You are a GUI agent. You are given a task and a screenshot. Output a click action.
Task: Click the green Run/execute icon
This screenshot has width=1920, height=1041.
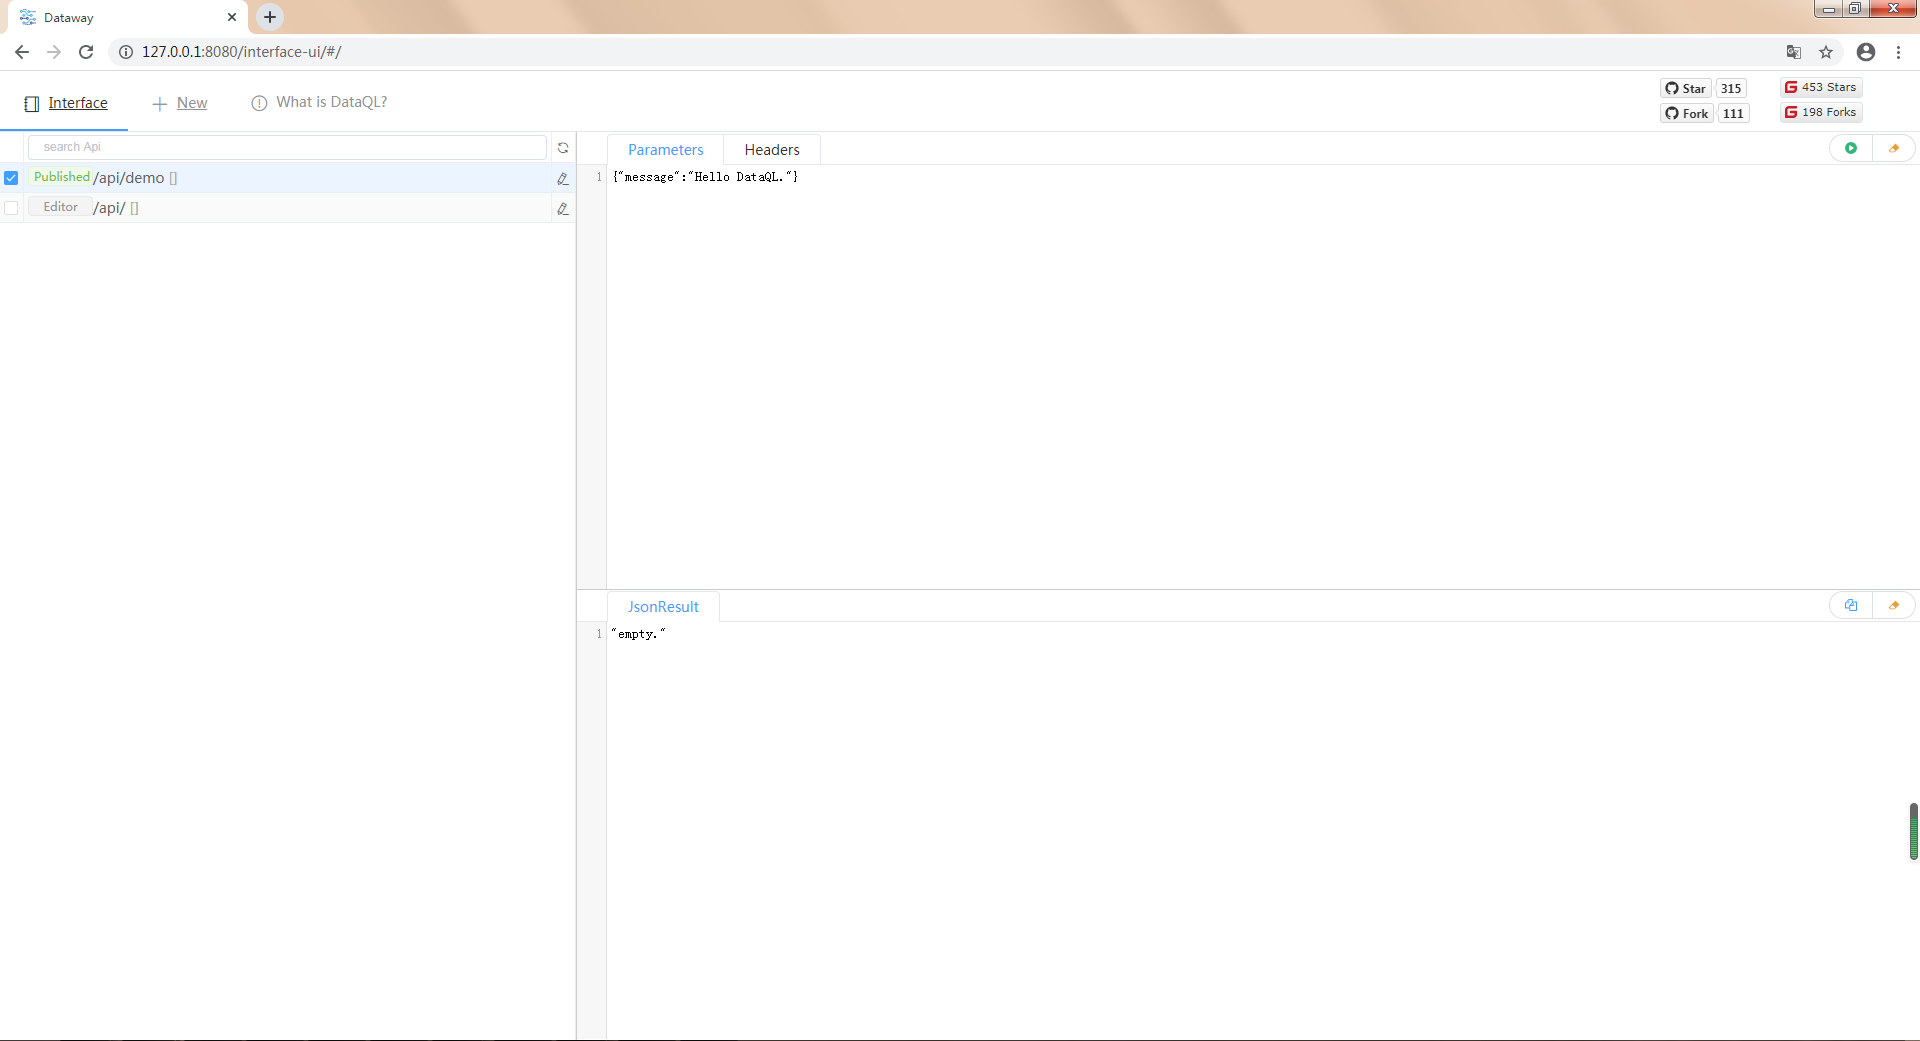coord(1851,148)
